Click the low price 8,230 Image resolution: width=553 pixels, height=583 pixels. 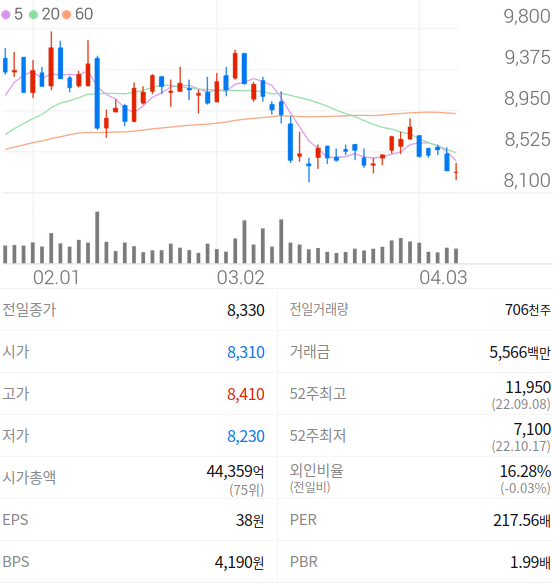[246, 436]
